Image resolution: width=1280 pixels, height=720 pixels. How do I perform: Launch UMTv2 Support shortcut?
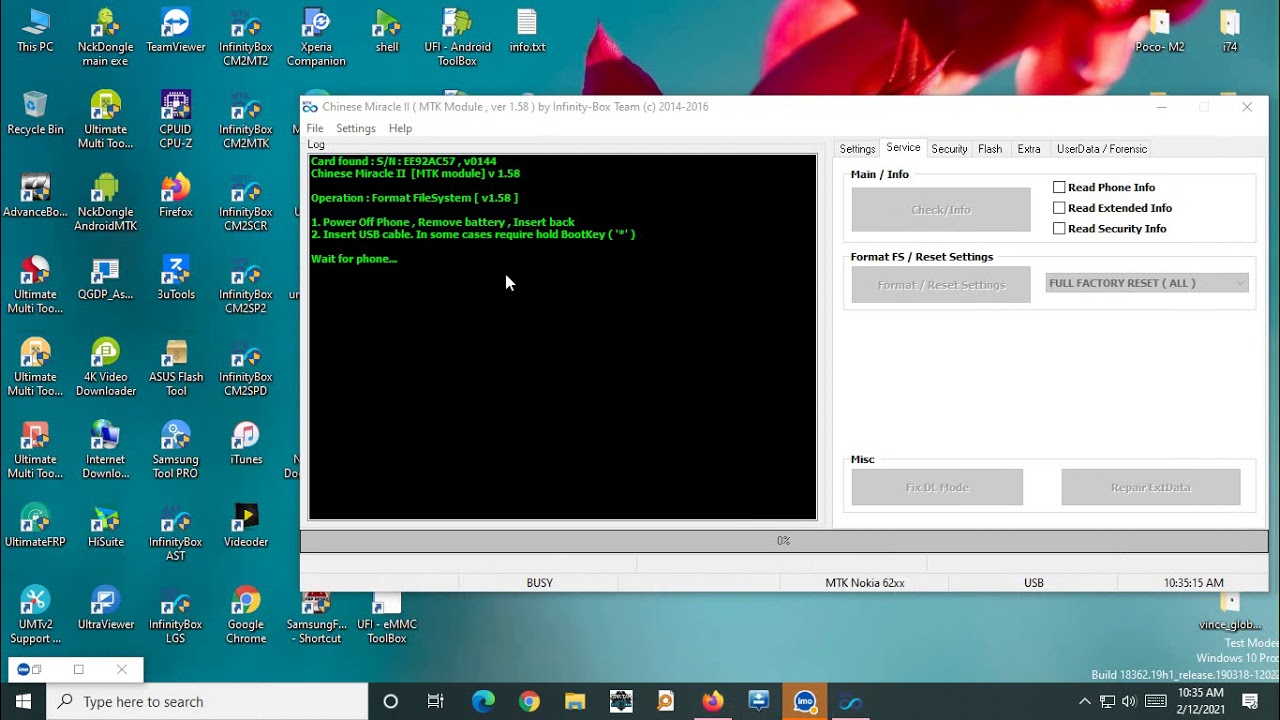pyautogui.click(x=35, y=615)
